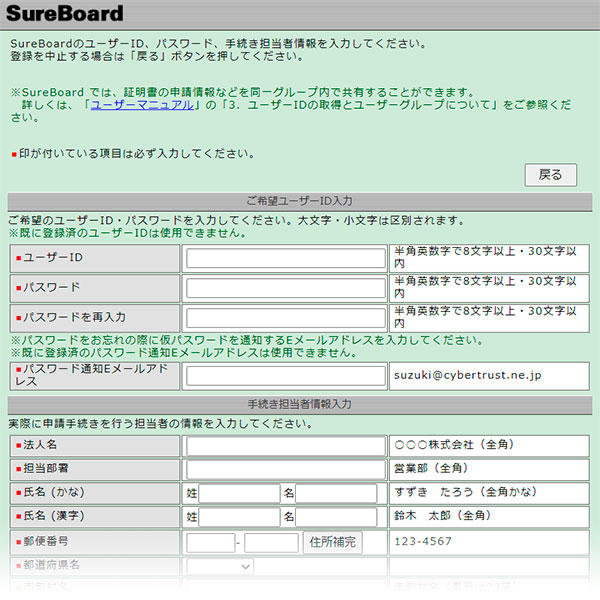Expand the 都道府県名 dropdown
600x600 pixels.
tap(219, 566)
